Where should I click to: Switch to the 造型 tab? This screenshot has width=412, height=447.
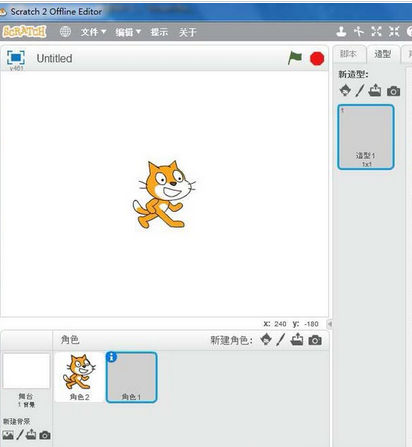click(383, 54)
